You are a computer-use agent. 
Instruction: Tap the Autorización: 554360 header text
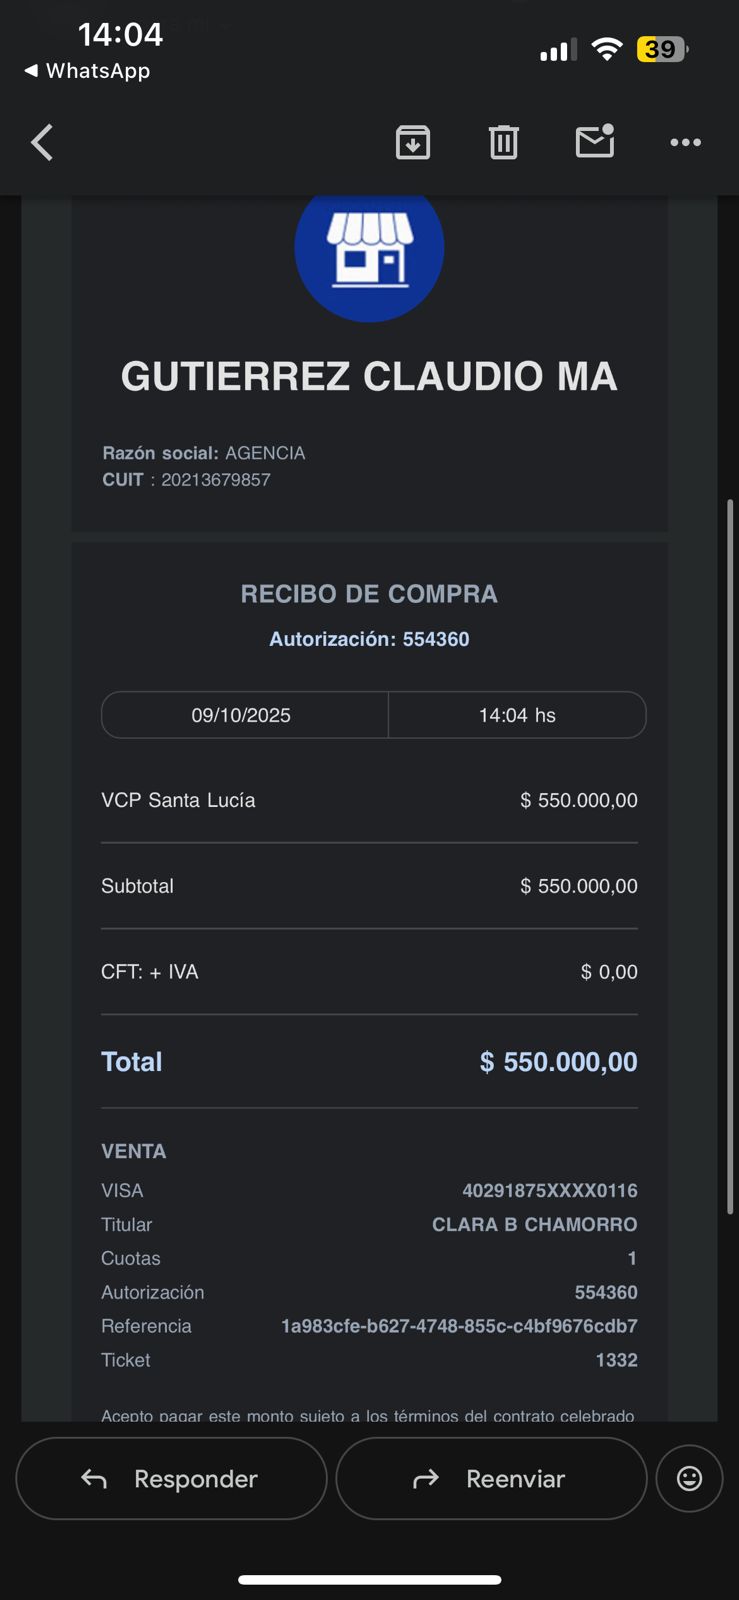pos(369,639)
